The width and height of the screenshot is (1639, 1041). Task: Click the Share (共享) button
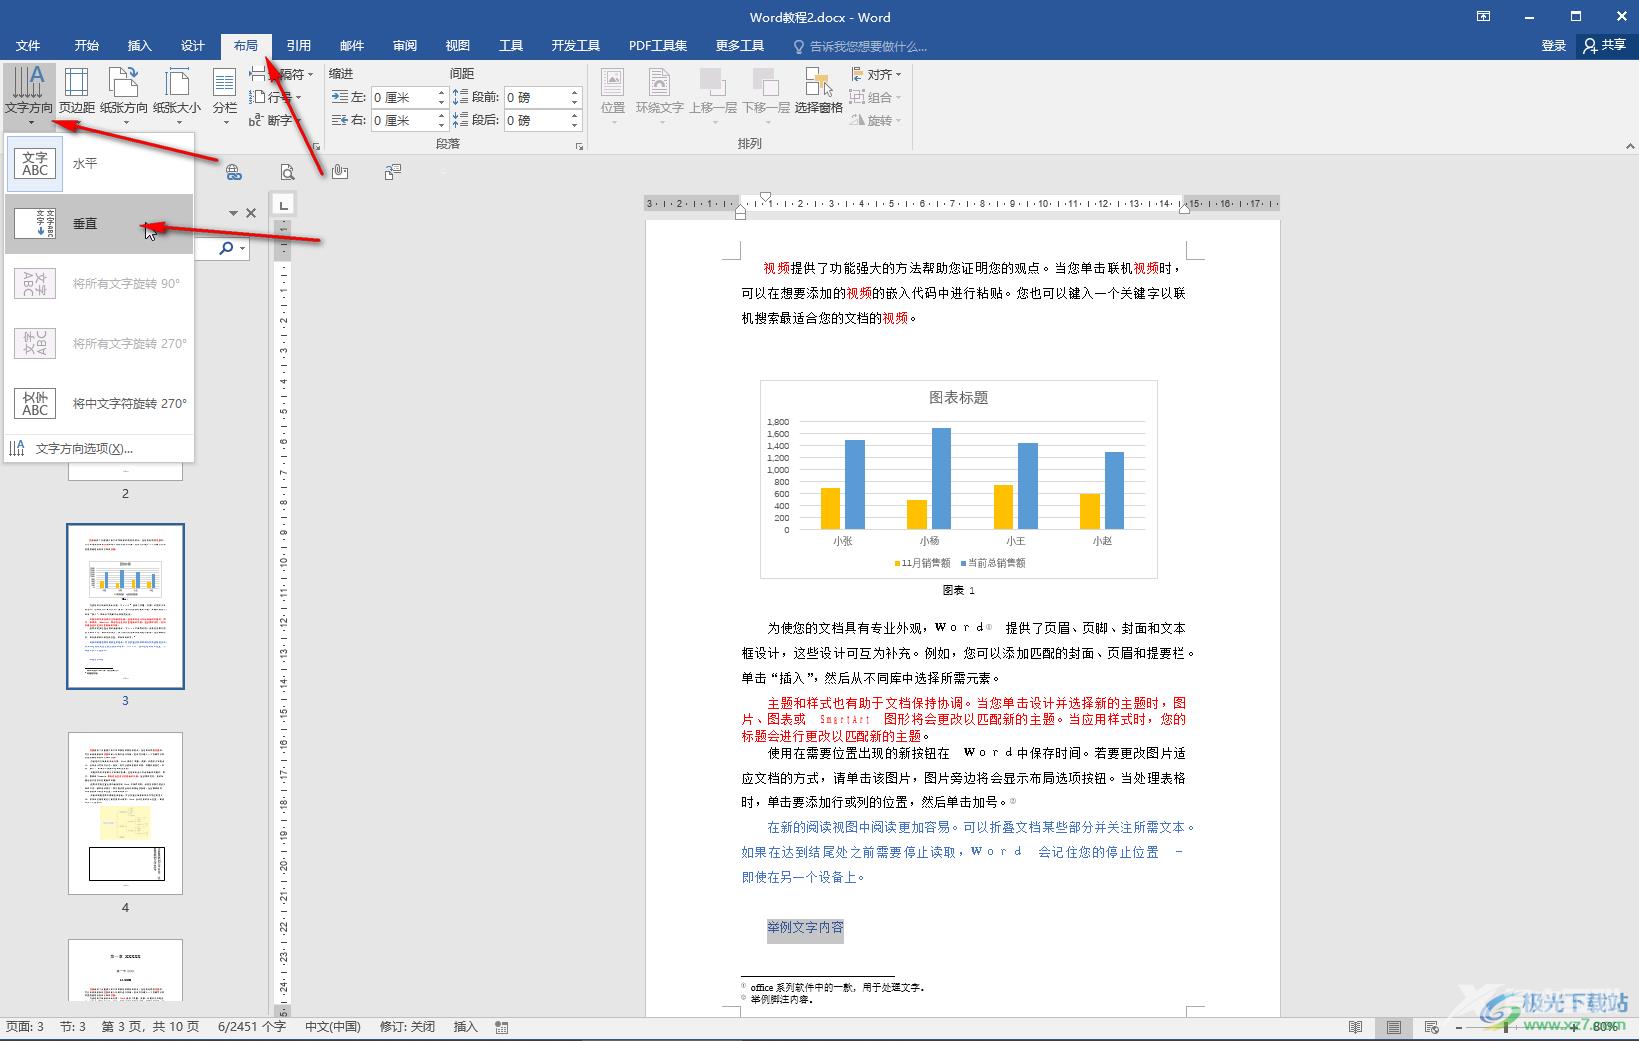click(x=1605, y=45)
